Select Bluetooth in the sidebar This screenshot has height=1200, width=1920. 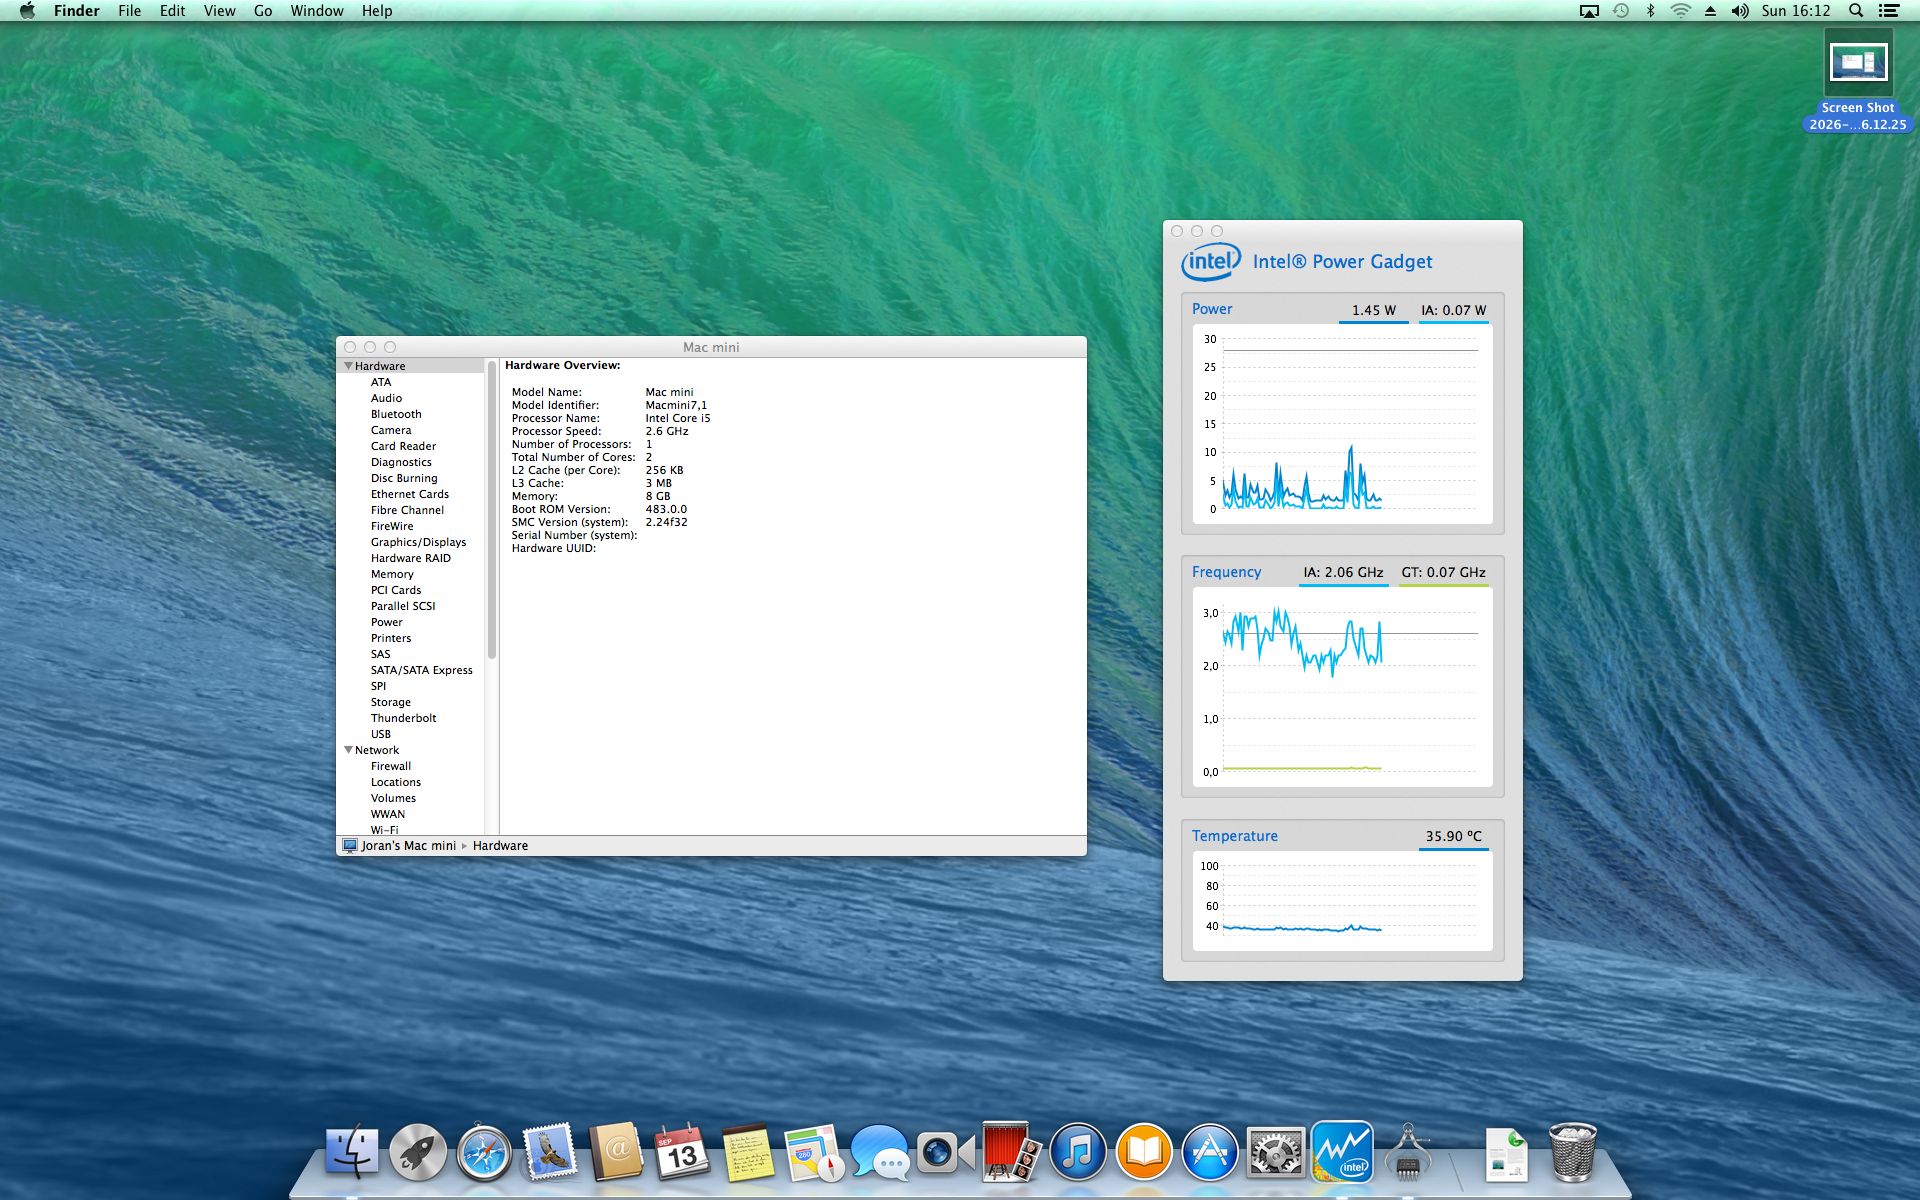tap(396, 414)
